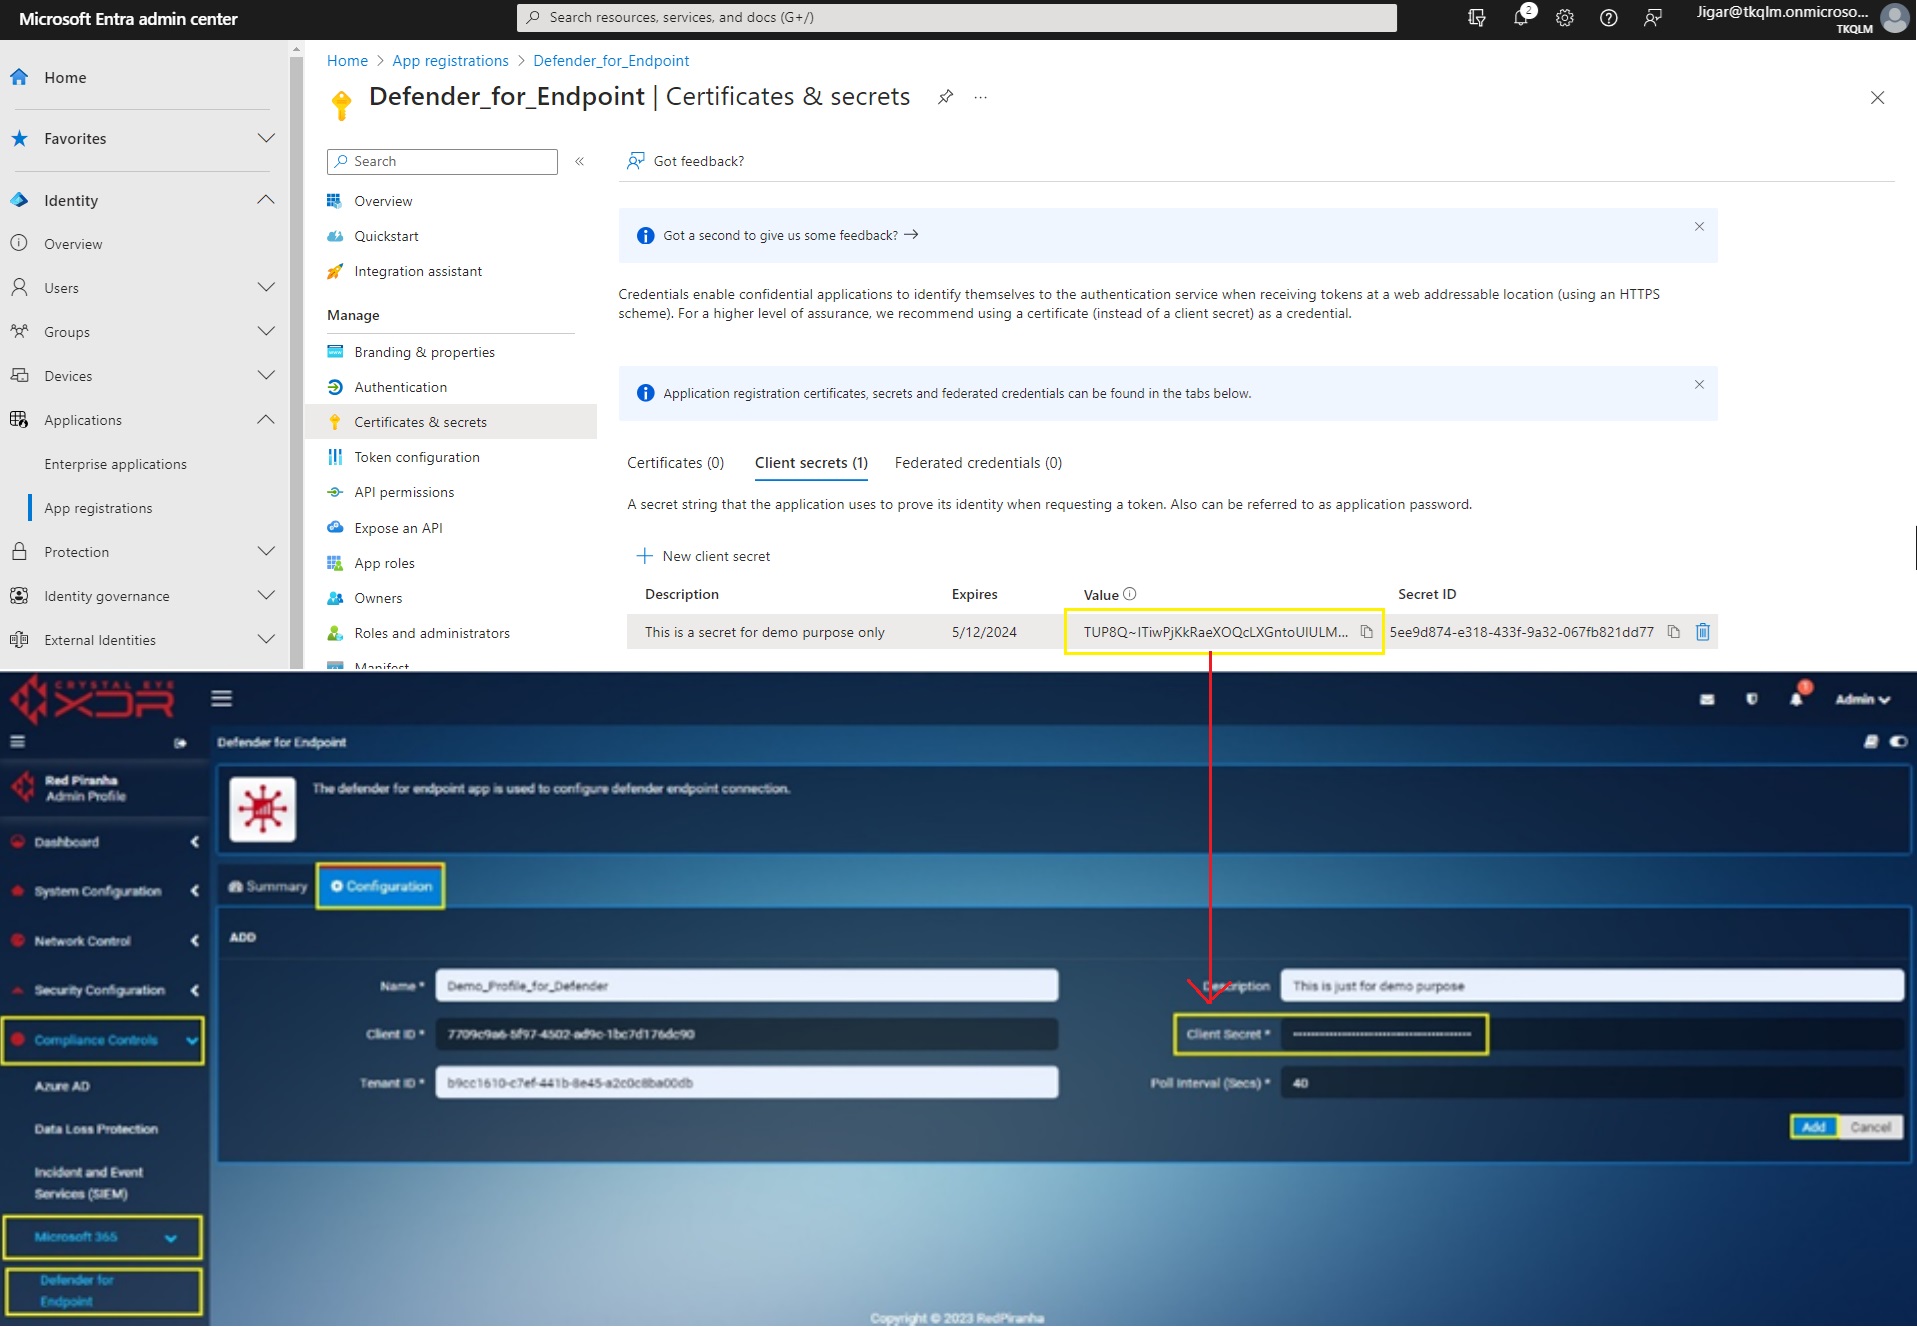Click the Tenant ID input field

pyautogui.click(x=746, y=1082)
